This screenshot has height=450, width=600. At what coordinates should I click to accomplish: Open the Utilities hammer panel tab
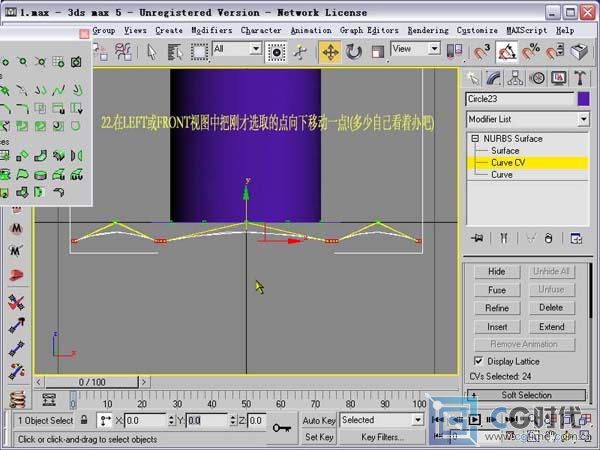click(580, 78)
